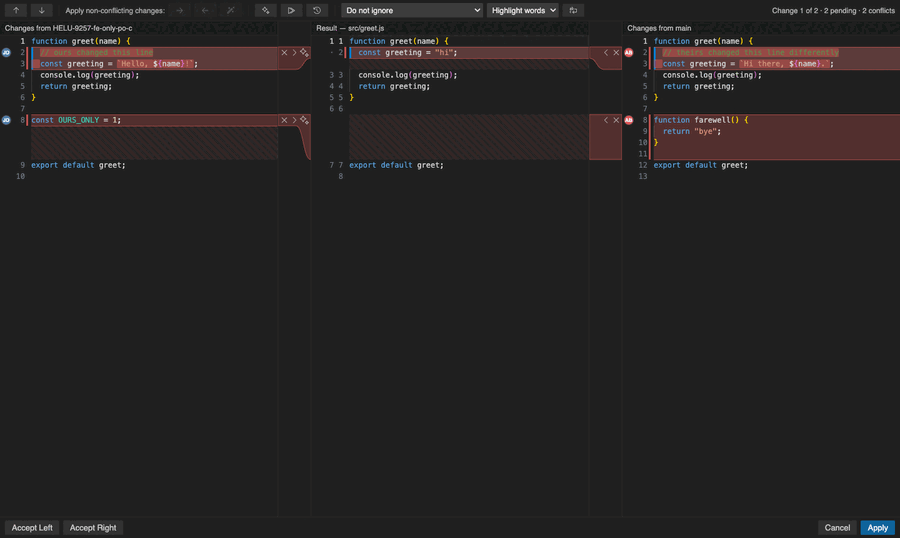The width and height of the screenshot is (900, 538).
Task: Magic resolve OURS_ONLY conflict wand icon
Action: click(x=304, y=120)
